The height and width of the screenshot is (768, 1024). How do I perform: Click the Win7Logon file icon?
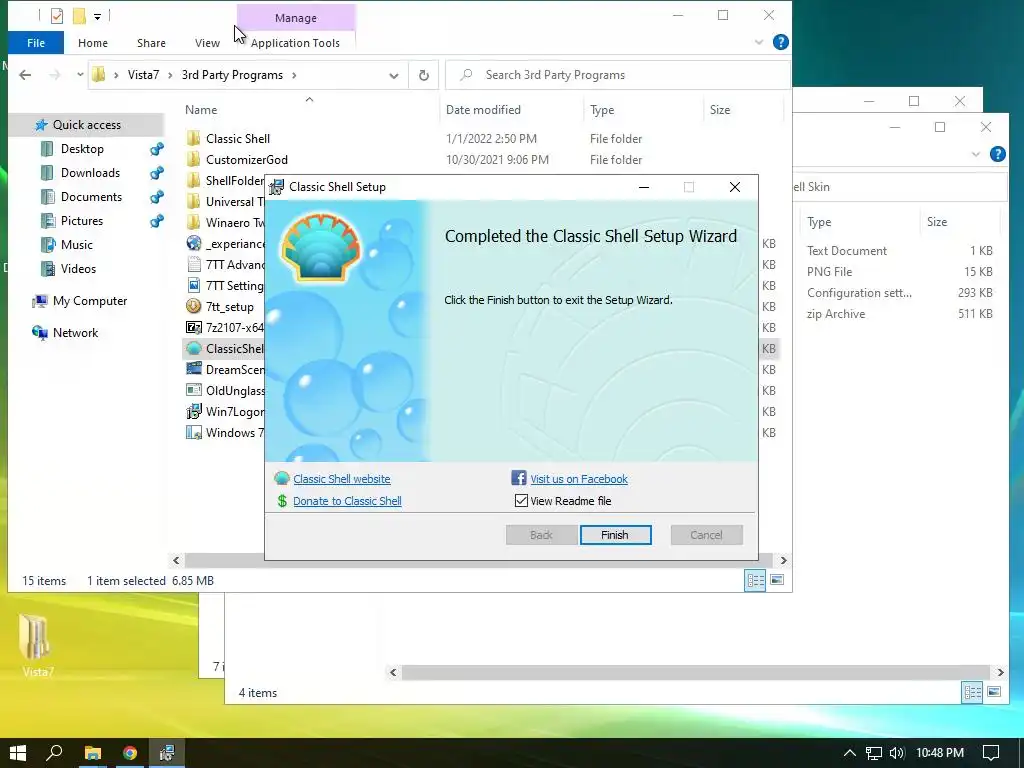pos(193,411)
